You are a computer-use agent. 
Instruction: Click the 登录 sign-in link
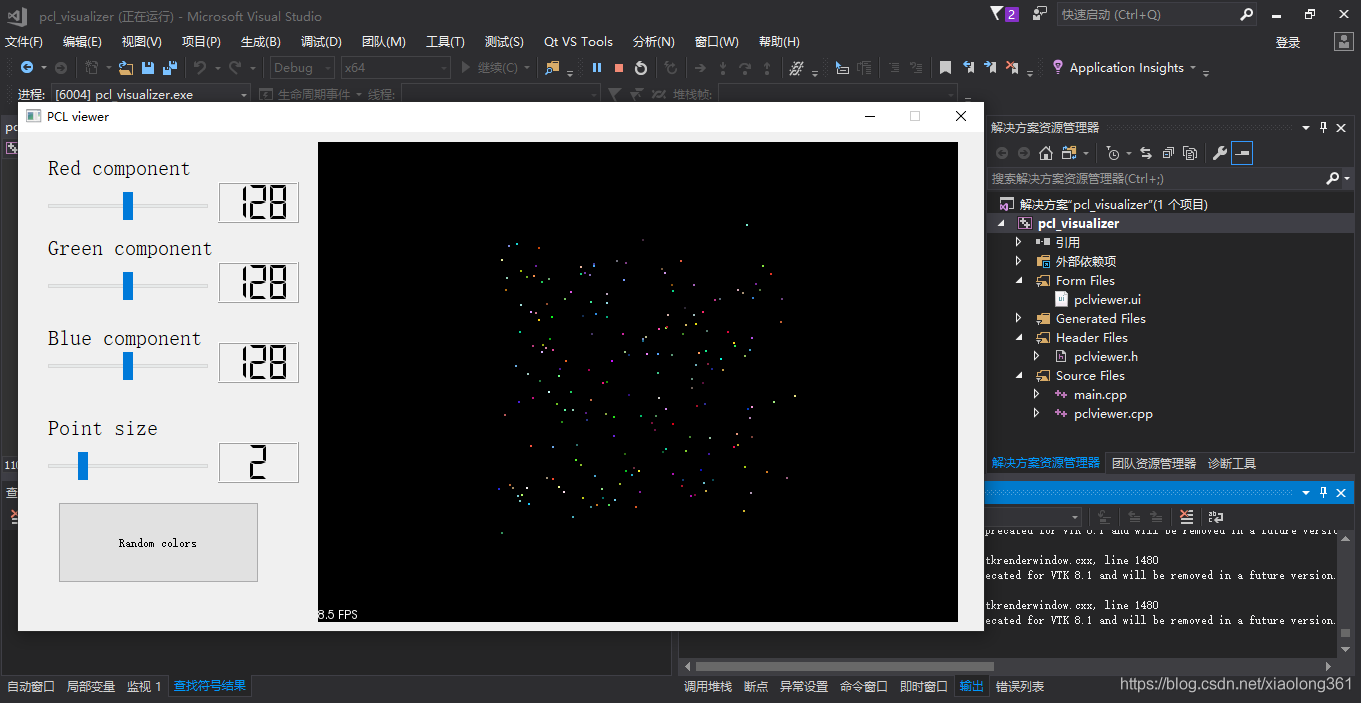(1288, 42)
